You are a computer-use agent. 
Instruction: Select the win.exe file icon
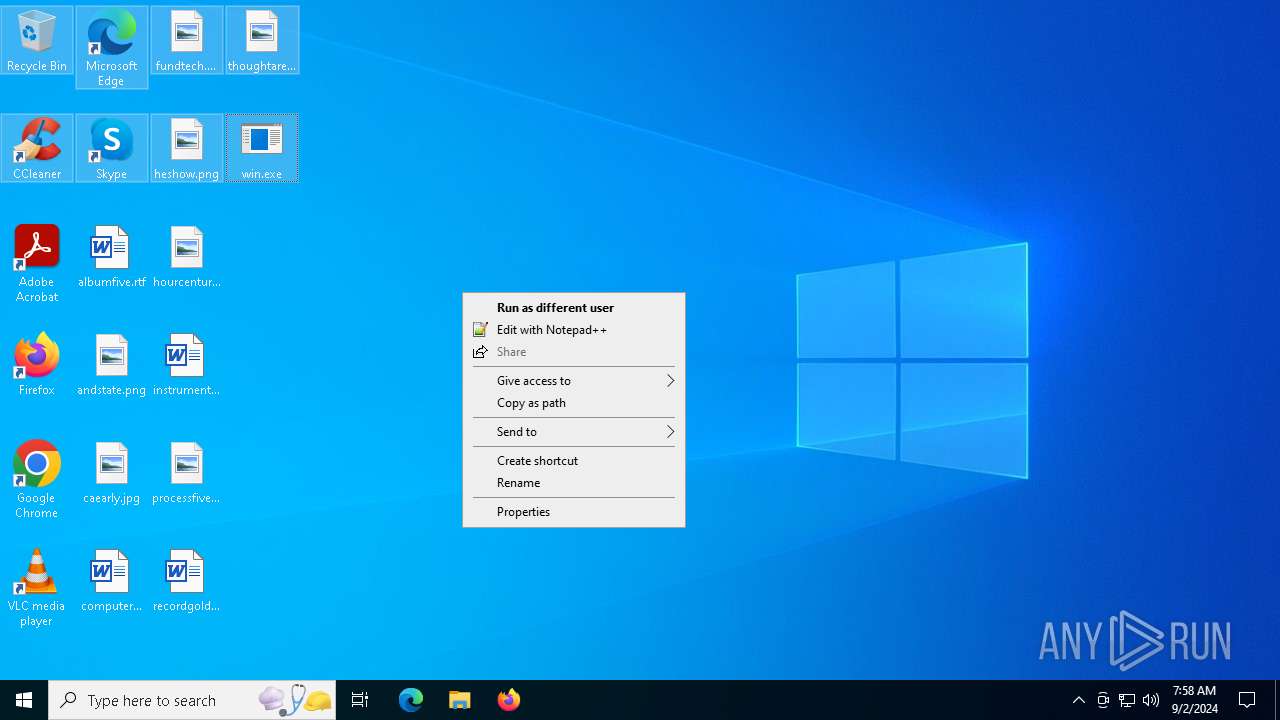pos(262,148)
